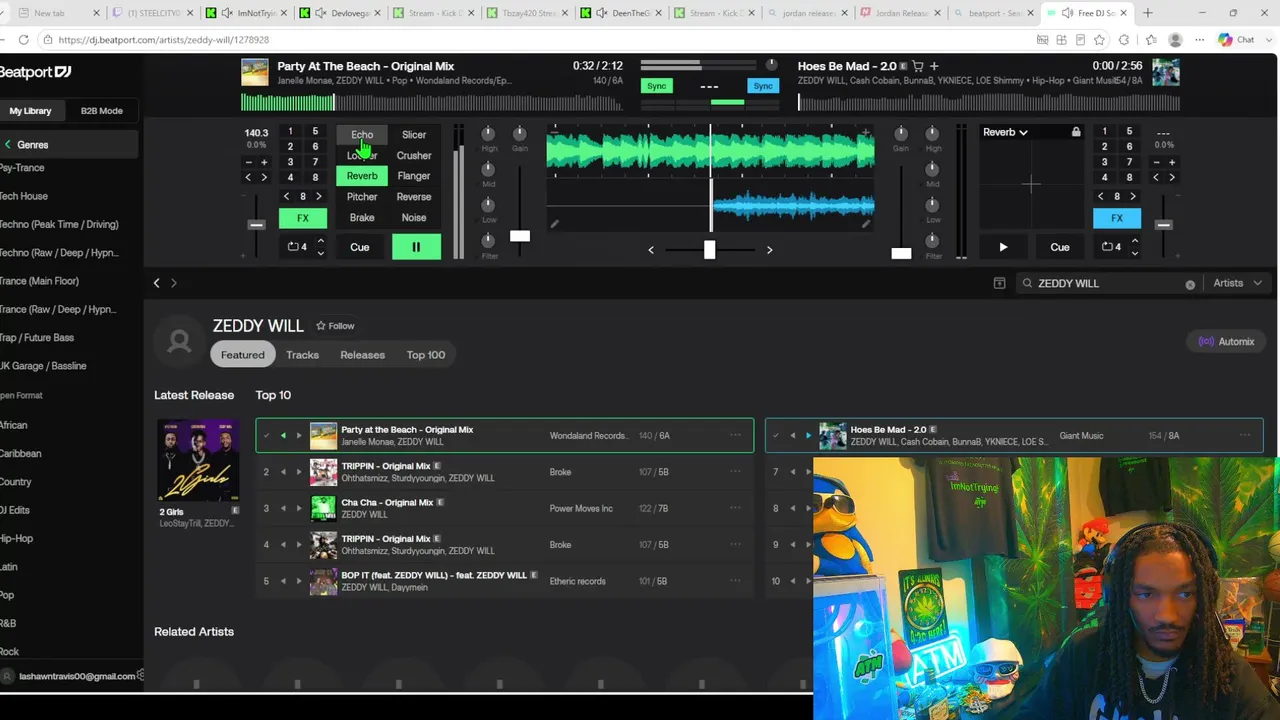Go to previous left deck hot cue page
1280x720 pixels.
pos(287,197)
